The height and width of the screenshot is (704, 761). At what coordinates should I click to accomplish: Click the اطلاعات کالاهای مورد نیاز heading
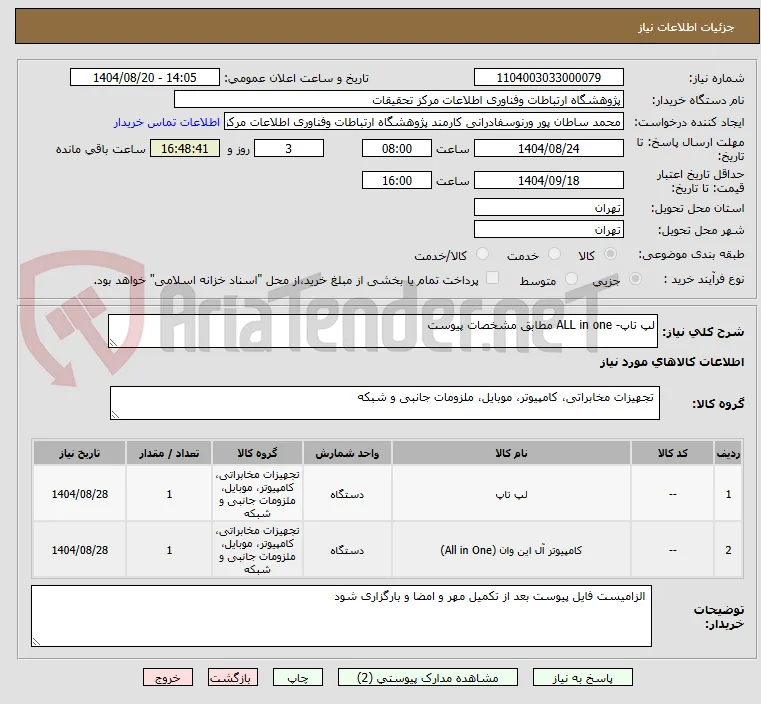[672, 362]
